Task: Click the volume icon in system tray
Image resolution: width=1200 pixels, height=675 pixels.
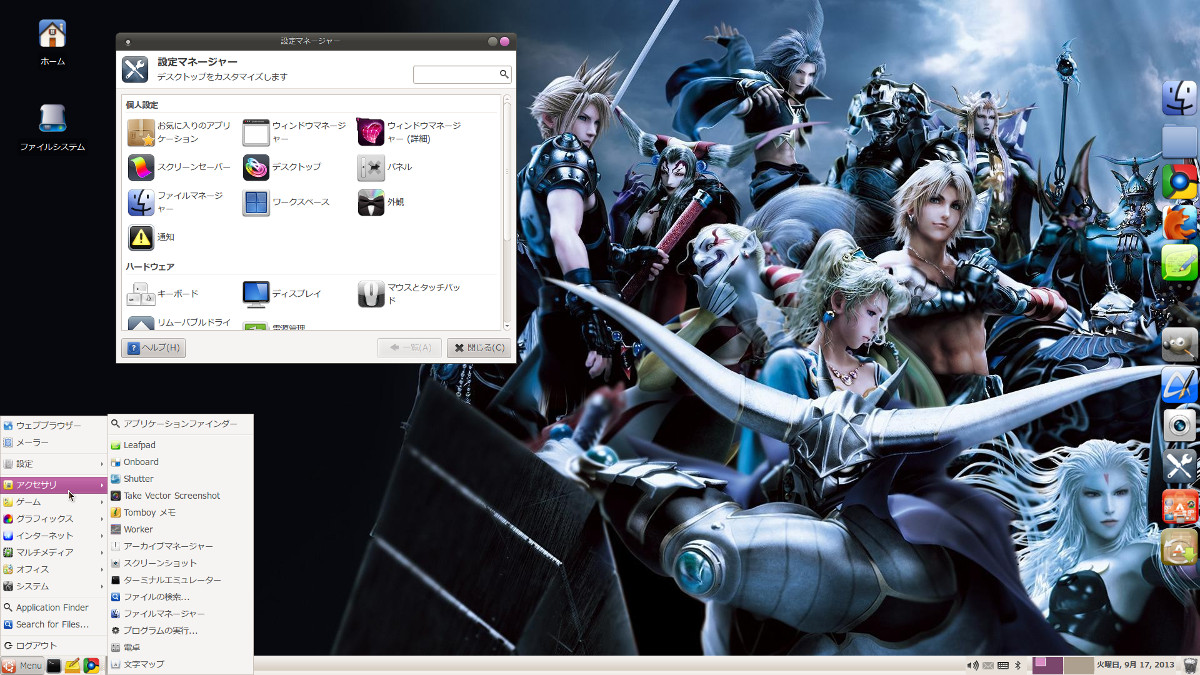Action: coord(971,665)
